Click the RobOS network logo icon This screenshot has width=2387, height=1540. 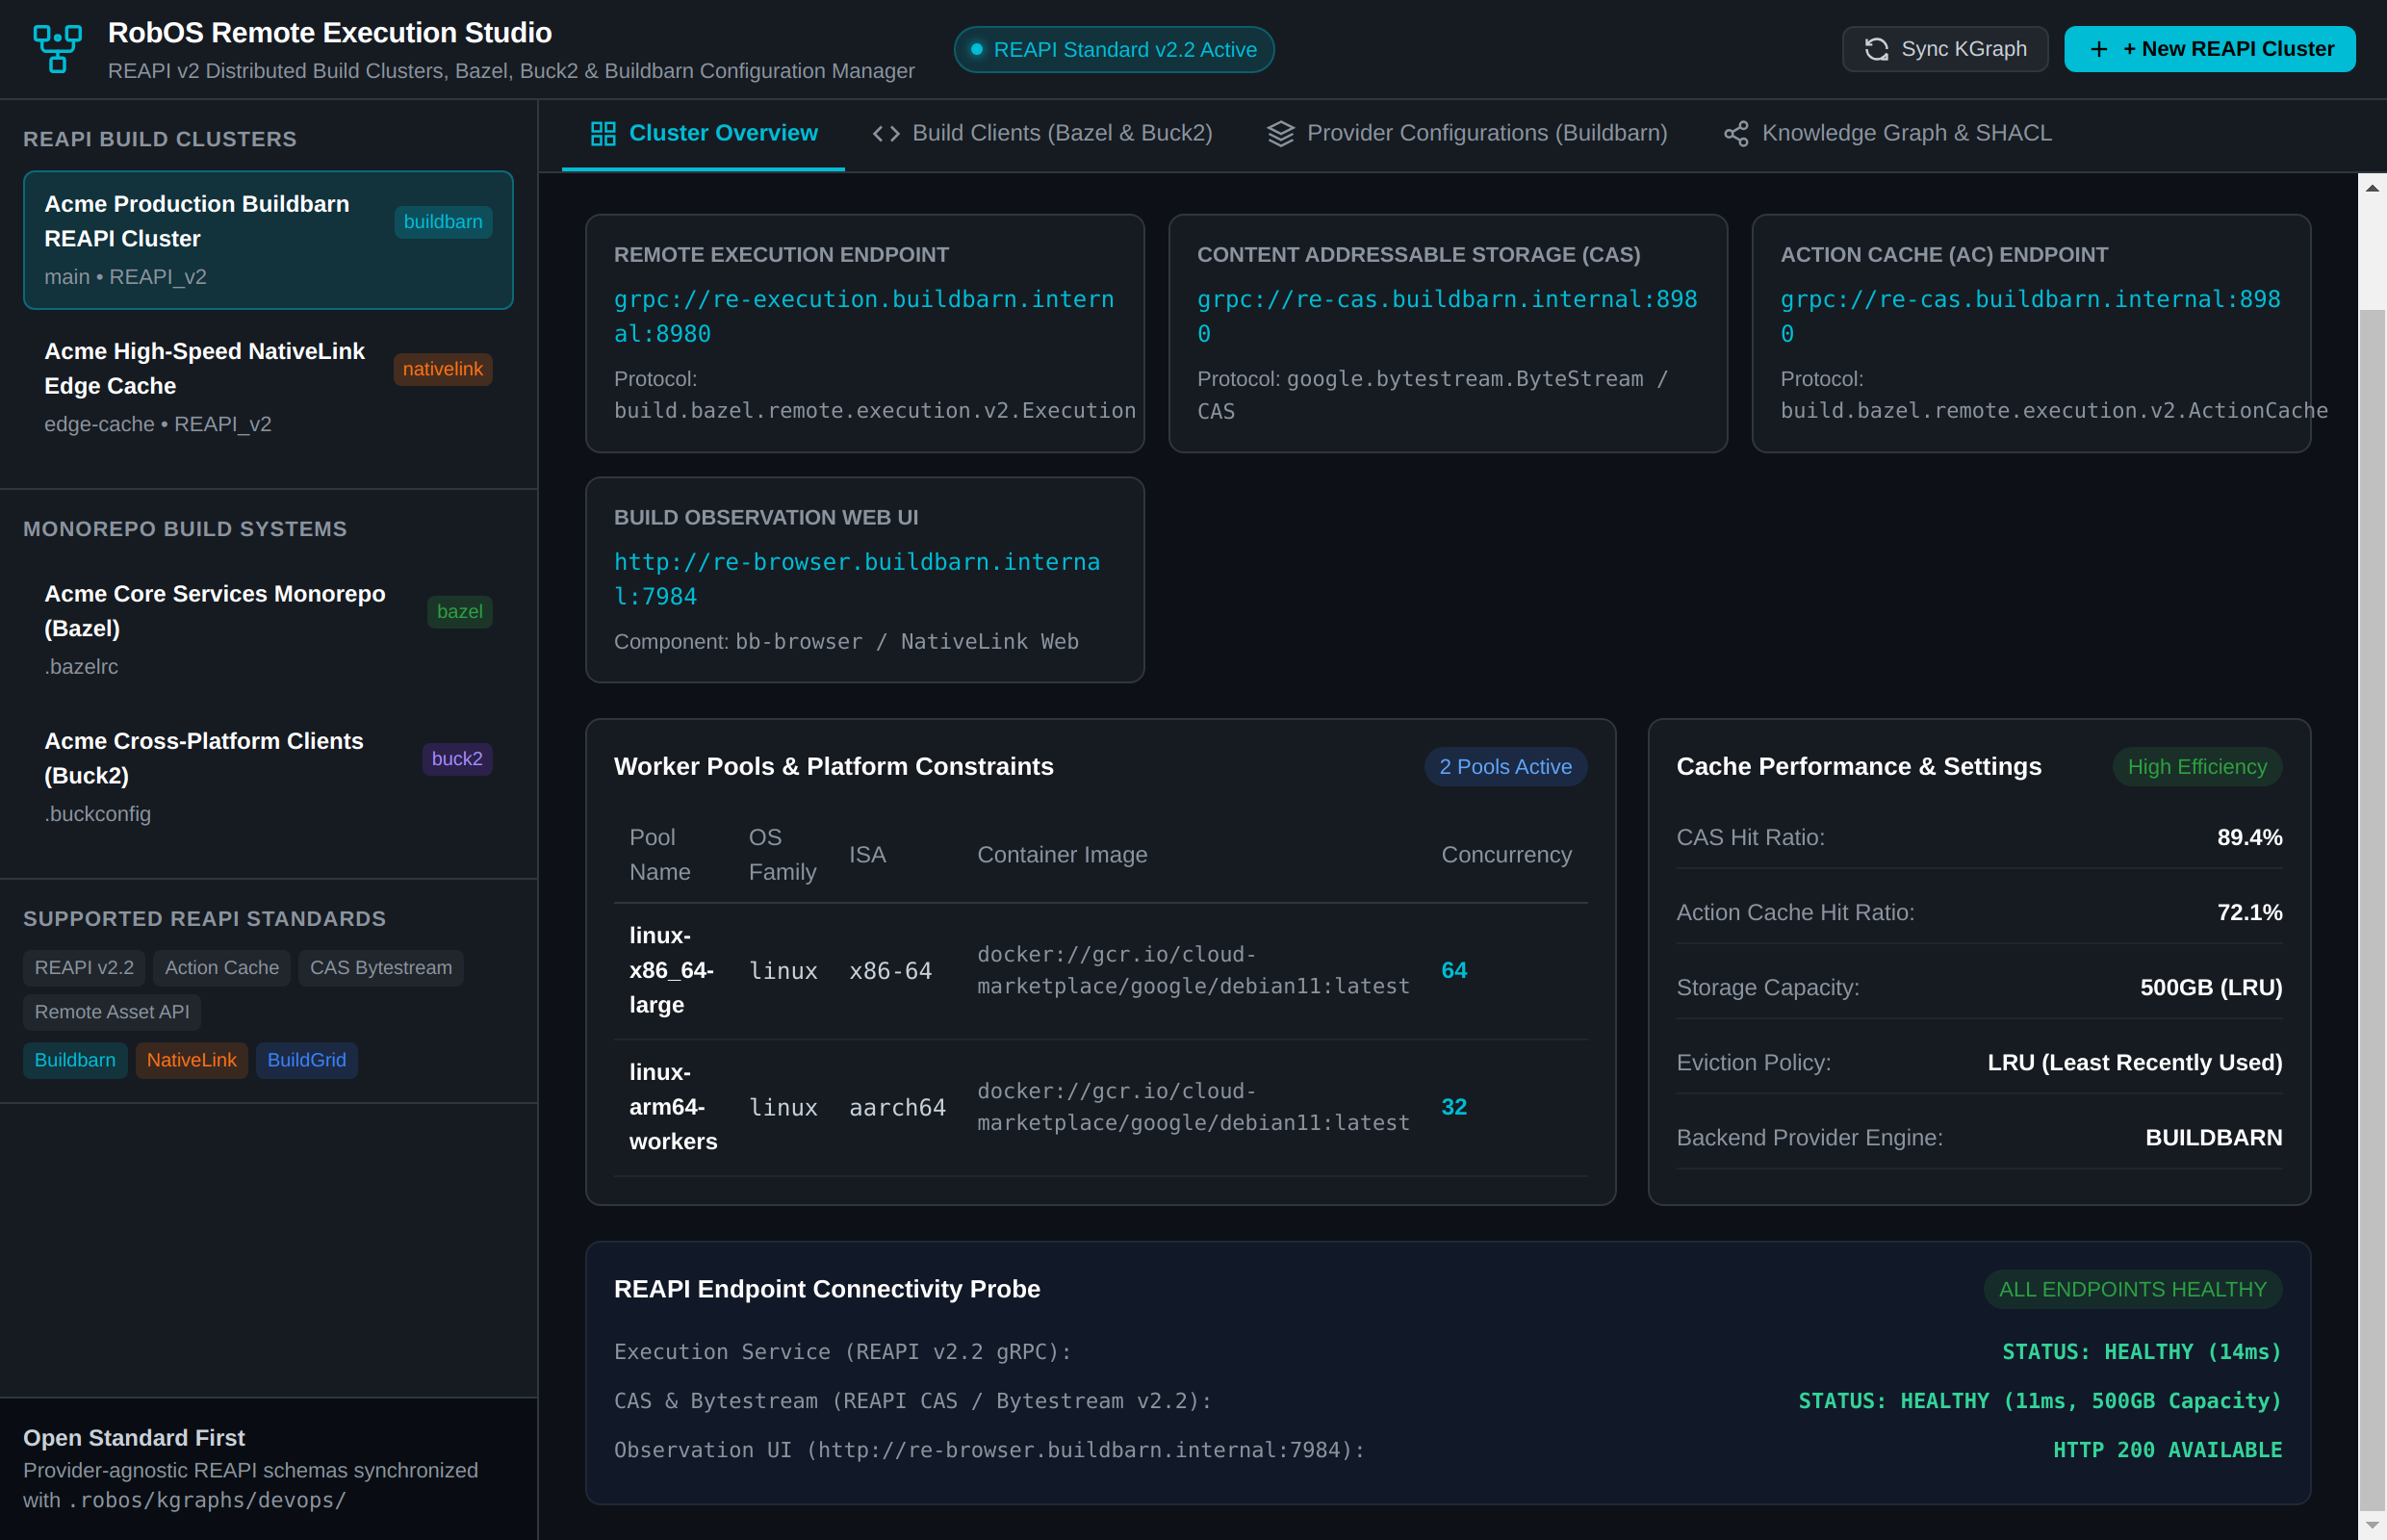57,49
